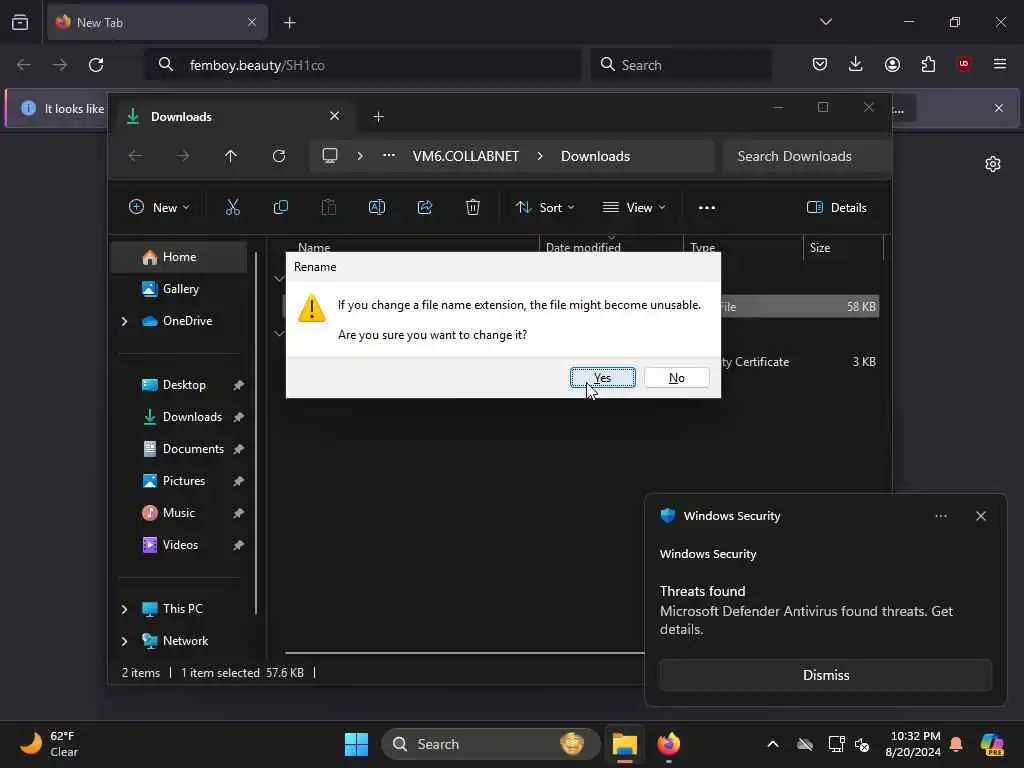The image size is (1024, 768).
Task: Open Firefox downloads panel
Action: [x=856, y=64]
